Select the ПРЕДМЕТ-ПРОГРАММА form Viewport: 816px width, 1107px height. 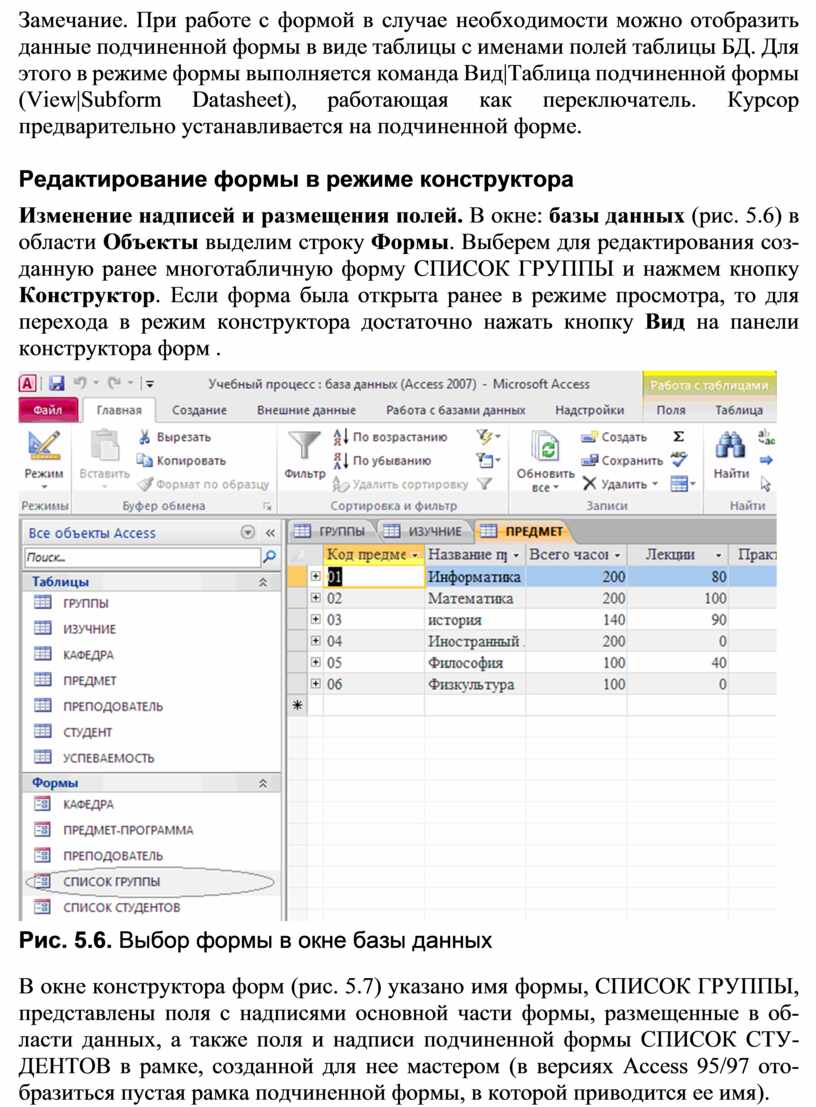(127, 830)
